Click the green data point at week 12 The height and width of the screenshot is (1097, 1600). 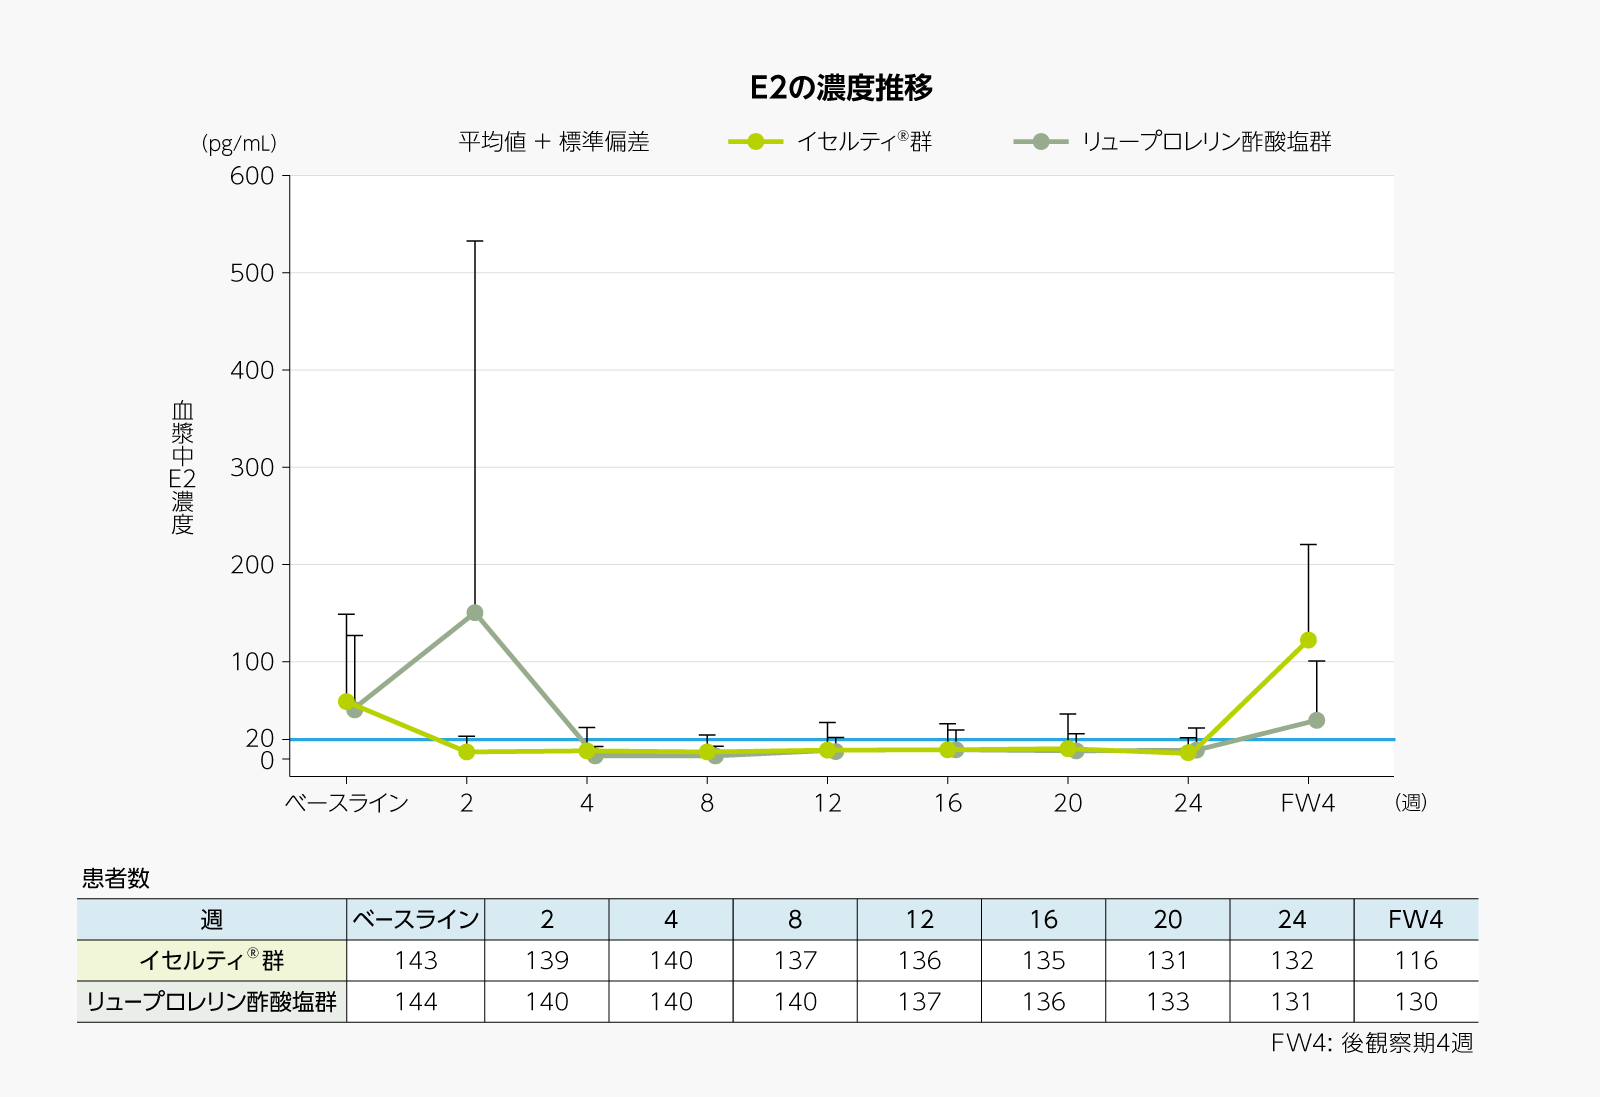pos(829,751)
